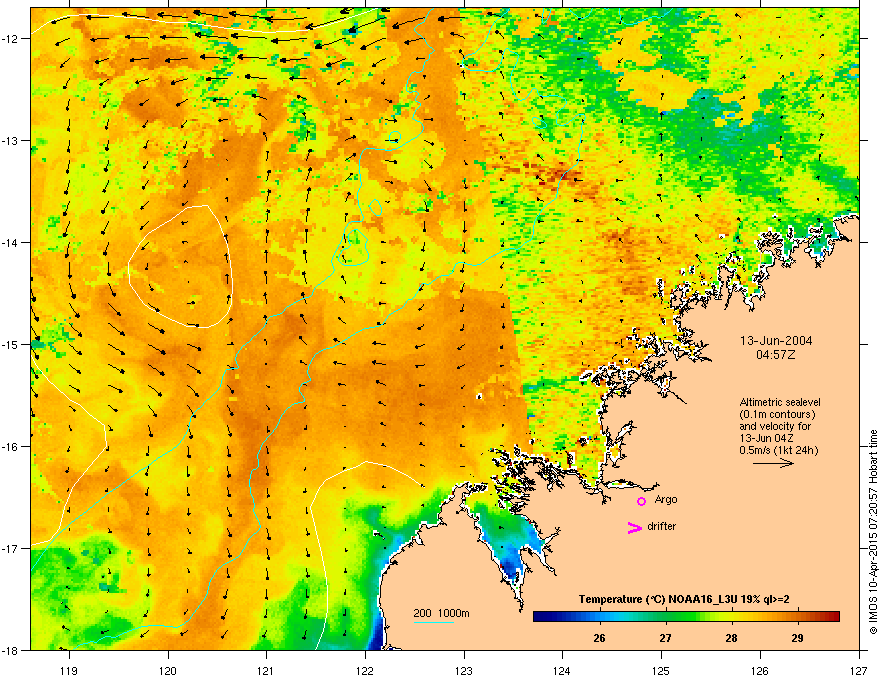This screenshot has width=880, height=680.
Task: Click the longitude axis label '127'
Action: 859,670
